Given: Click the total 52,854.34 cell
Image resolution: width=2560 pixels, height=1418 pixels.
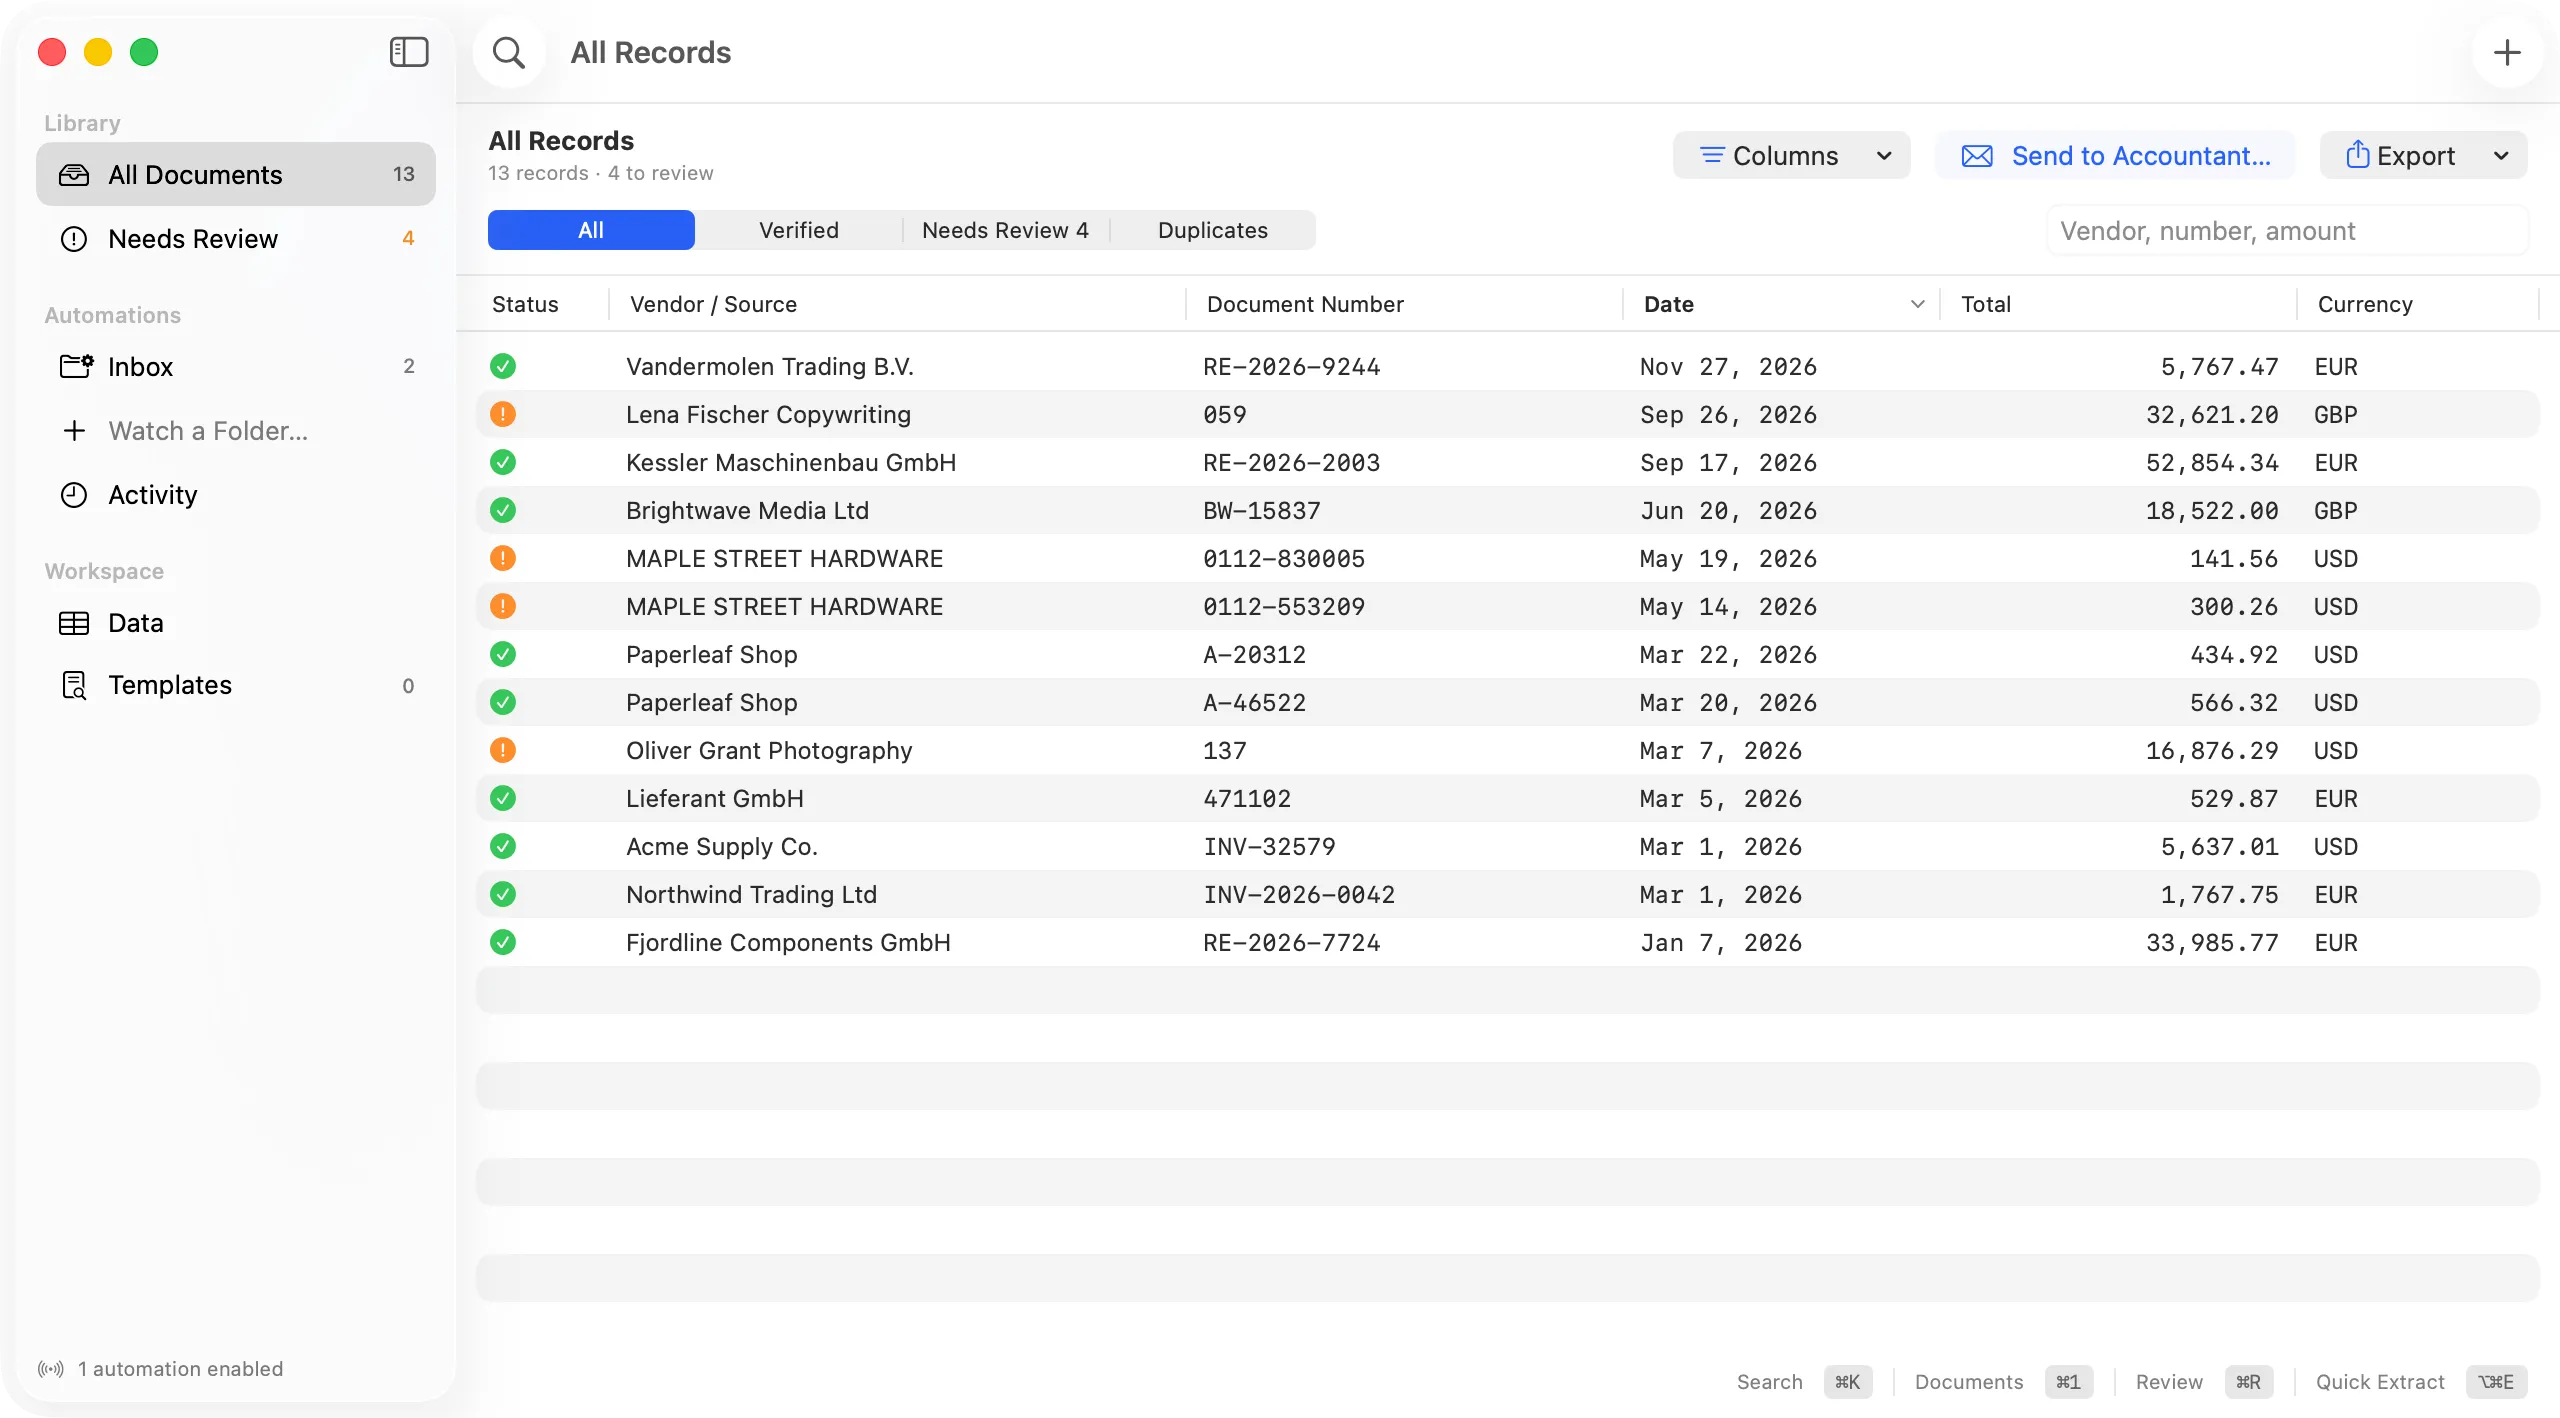Looking at the screenshot, I should (x=2212, y=463).
